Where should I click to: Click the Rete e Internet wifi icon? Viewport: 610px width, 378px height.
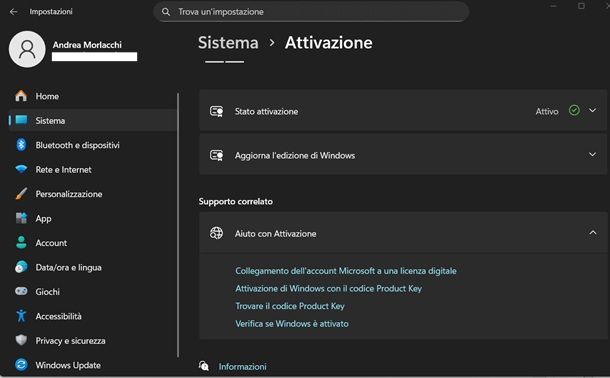(21, 169)
